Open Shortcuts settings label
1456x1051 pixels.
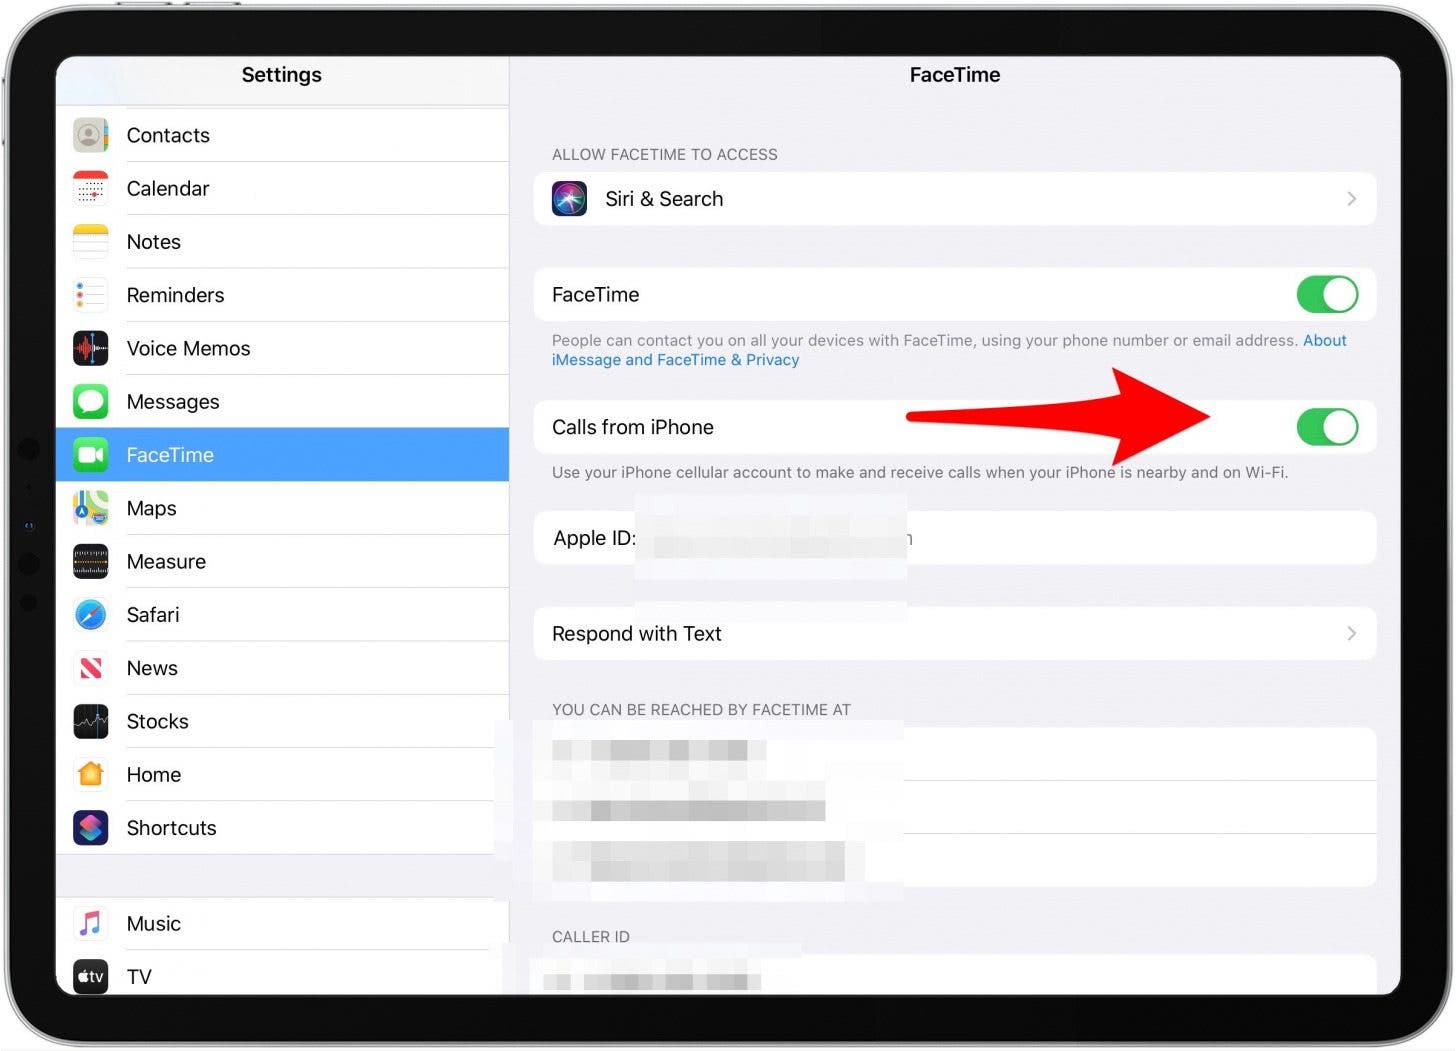click(x=172, y=828)
